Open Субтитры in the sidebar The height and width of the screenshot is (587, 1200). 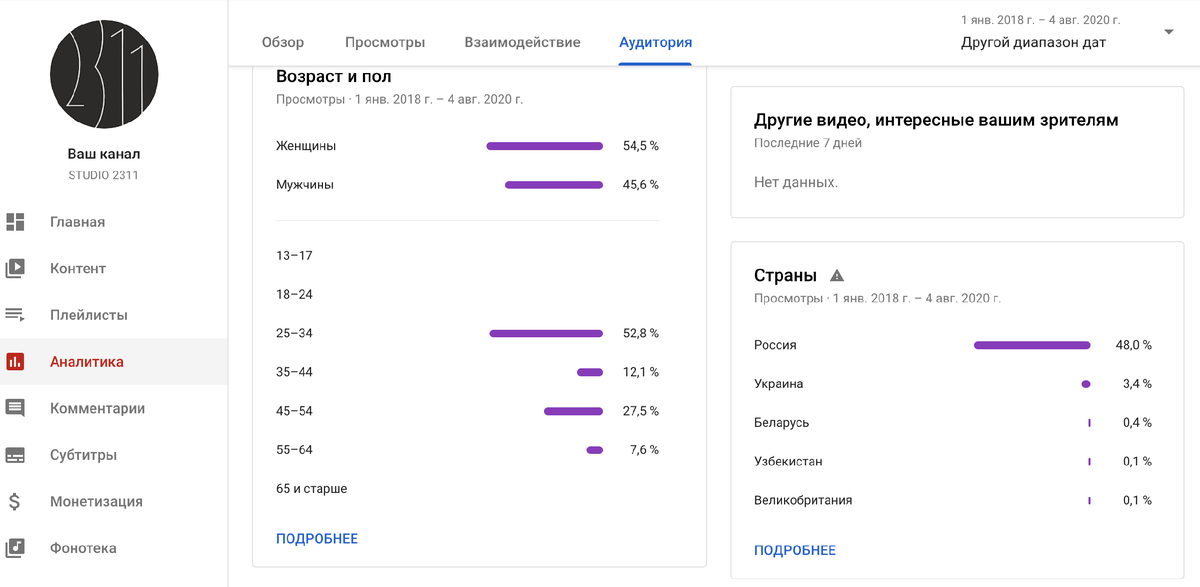pos(113,455)
